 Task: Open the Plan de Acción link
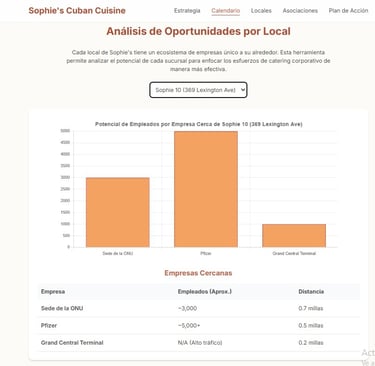[348, 11]
